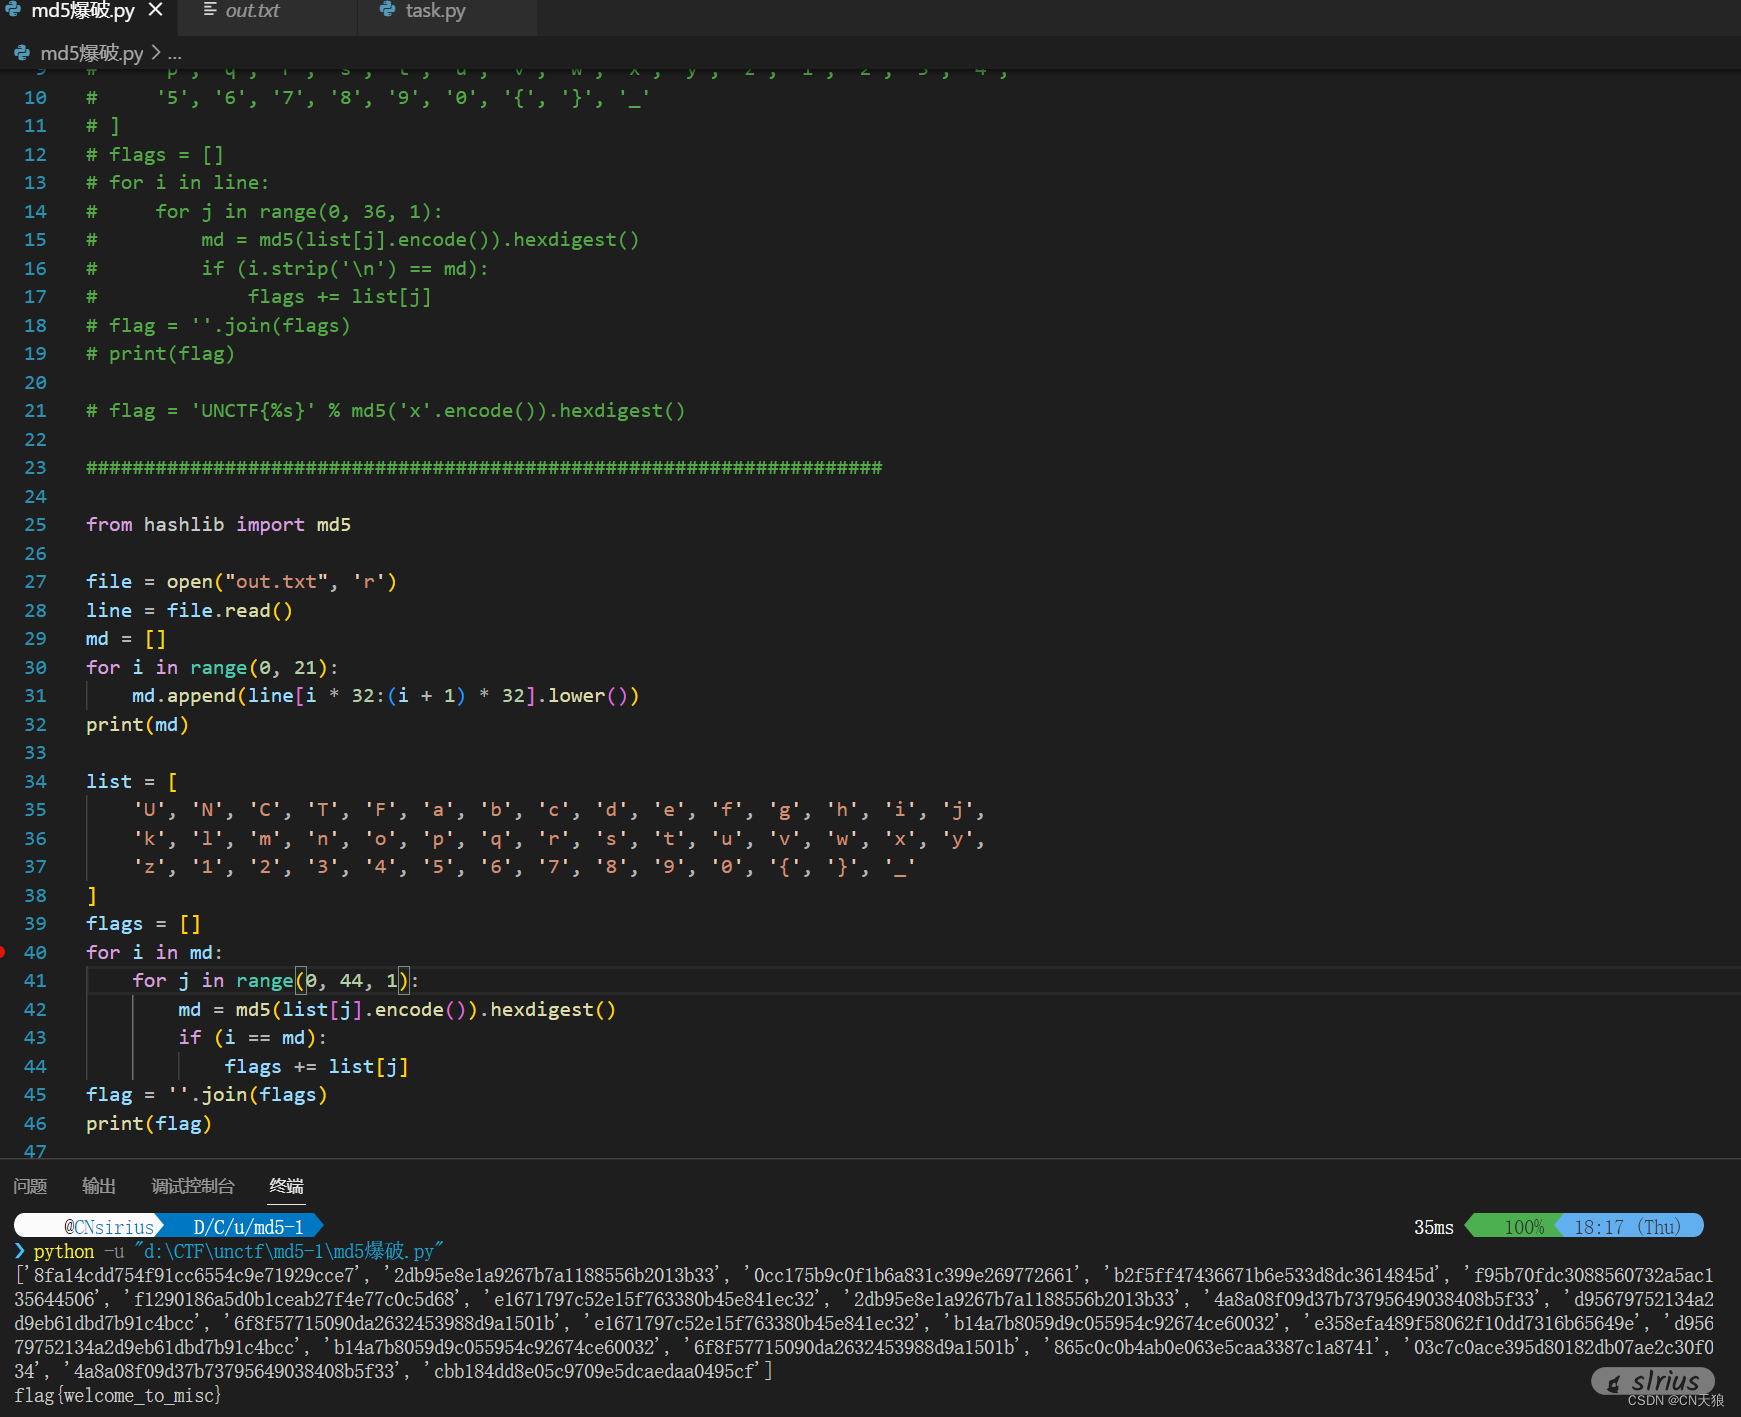Viewport: 1741px width, 1417px height.
Task: Close the md5爆破.py editor tab
Action: coord(156,10)
